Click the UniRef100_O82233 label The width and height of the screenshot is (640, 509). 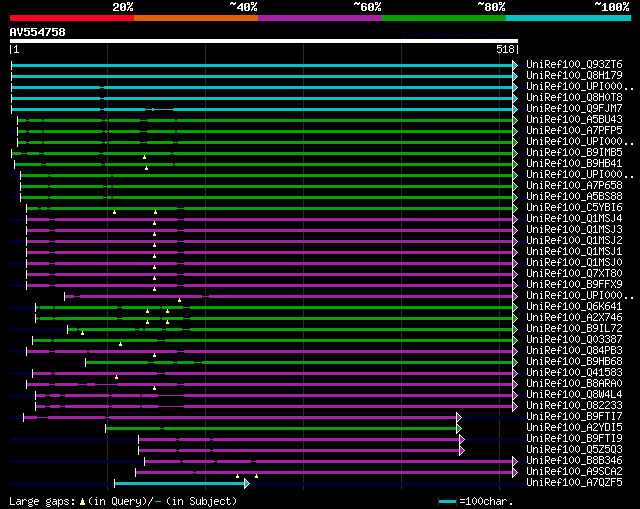click(x=574, y=406)
